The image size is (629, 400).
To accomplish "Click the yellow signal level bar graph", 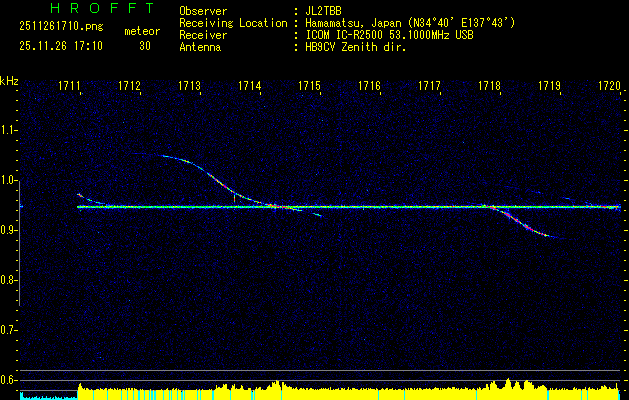I will (350, 390).
